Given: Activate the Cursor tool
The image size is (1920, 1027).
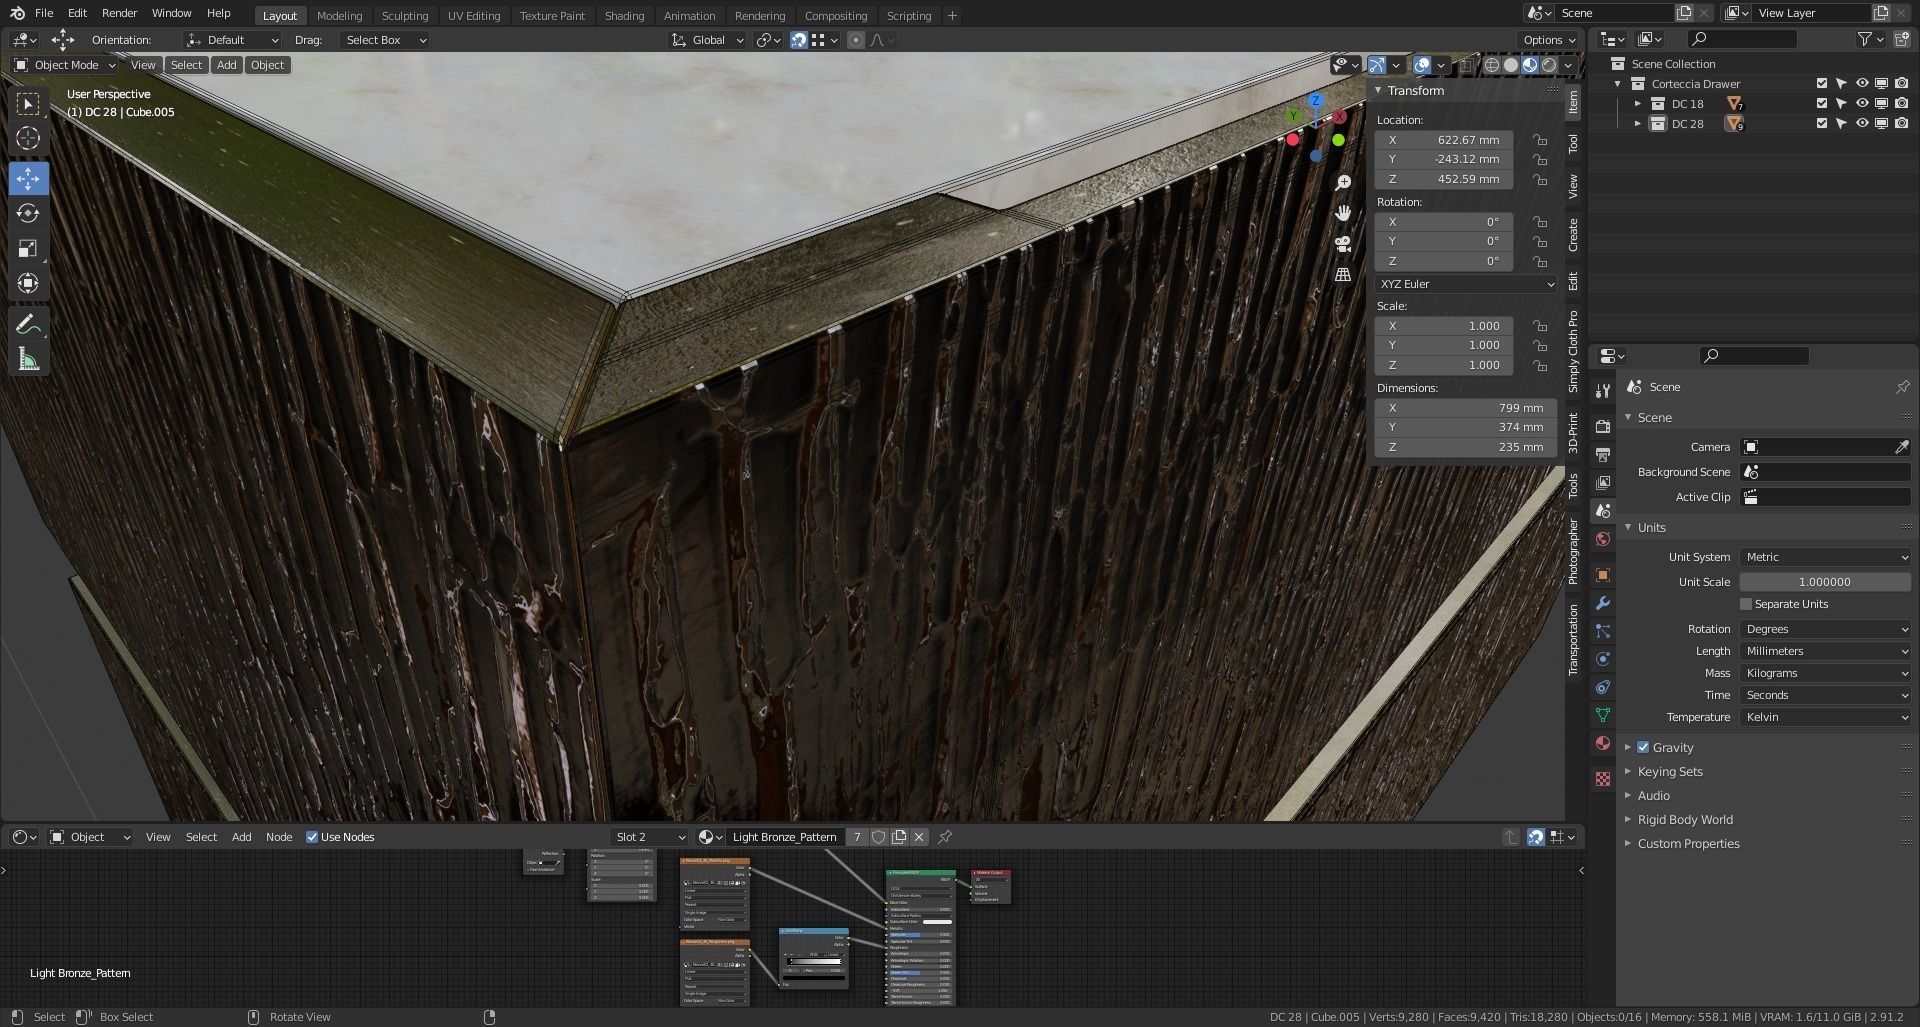Looking at the screenshot, I should 28,138.
